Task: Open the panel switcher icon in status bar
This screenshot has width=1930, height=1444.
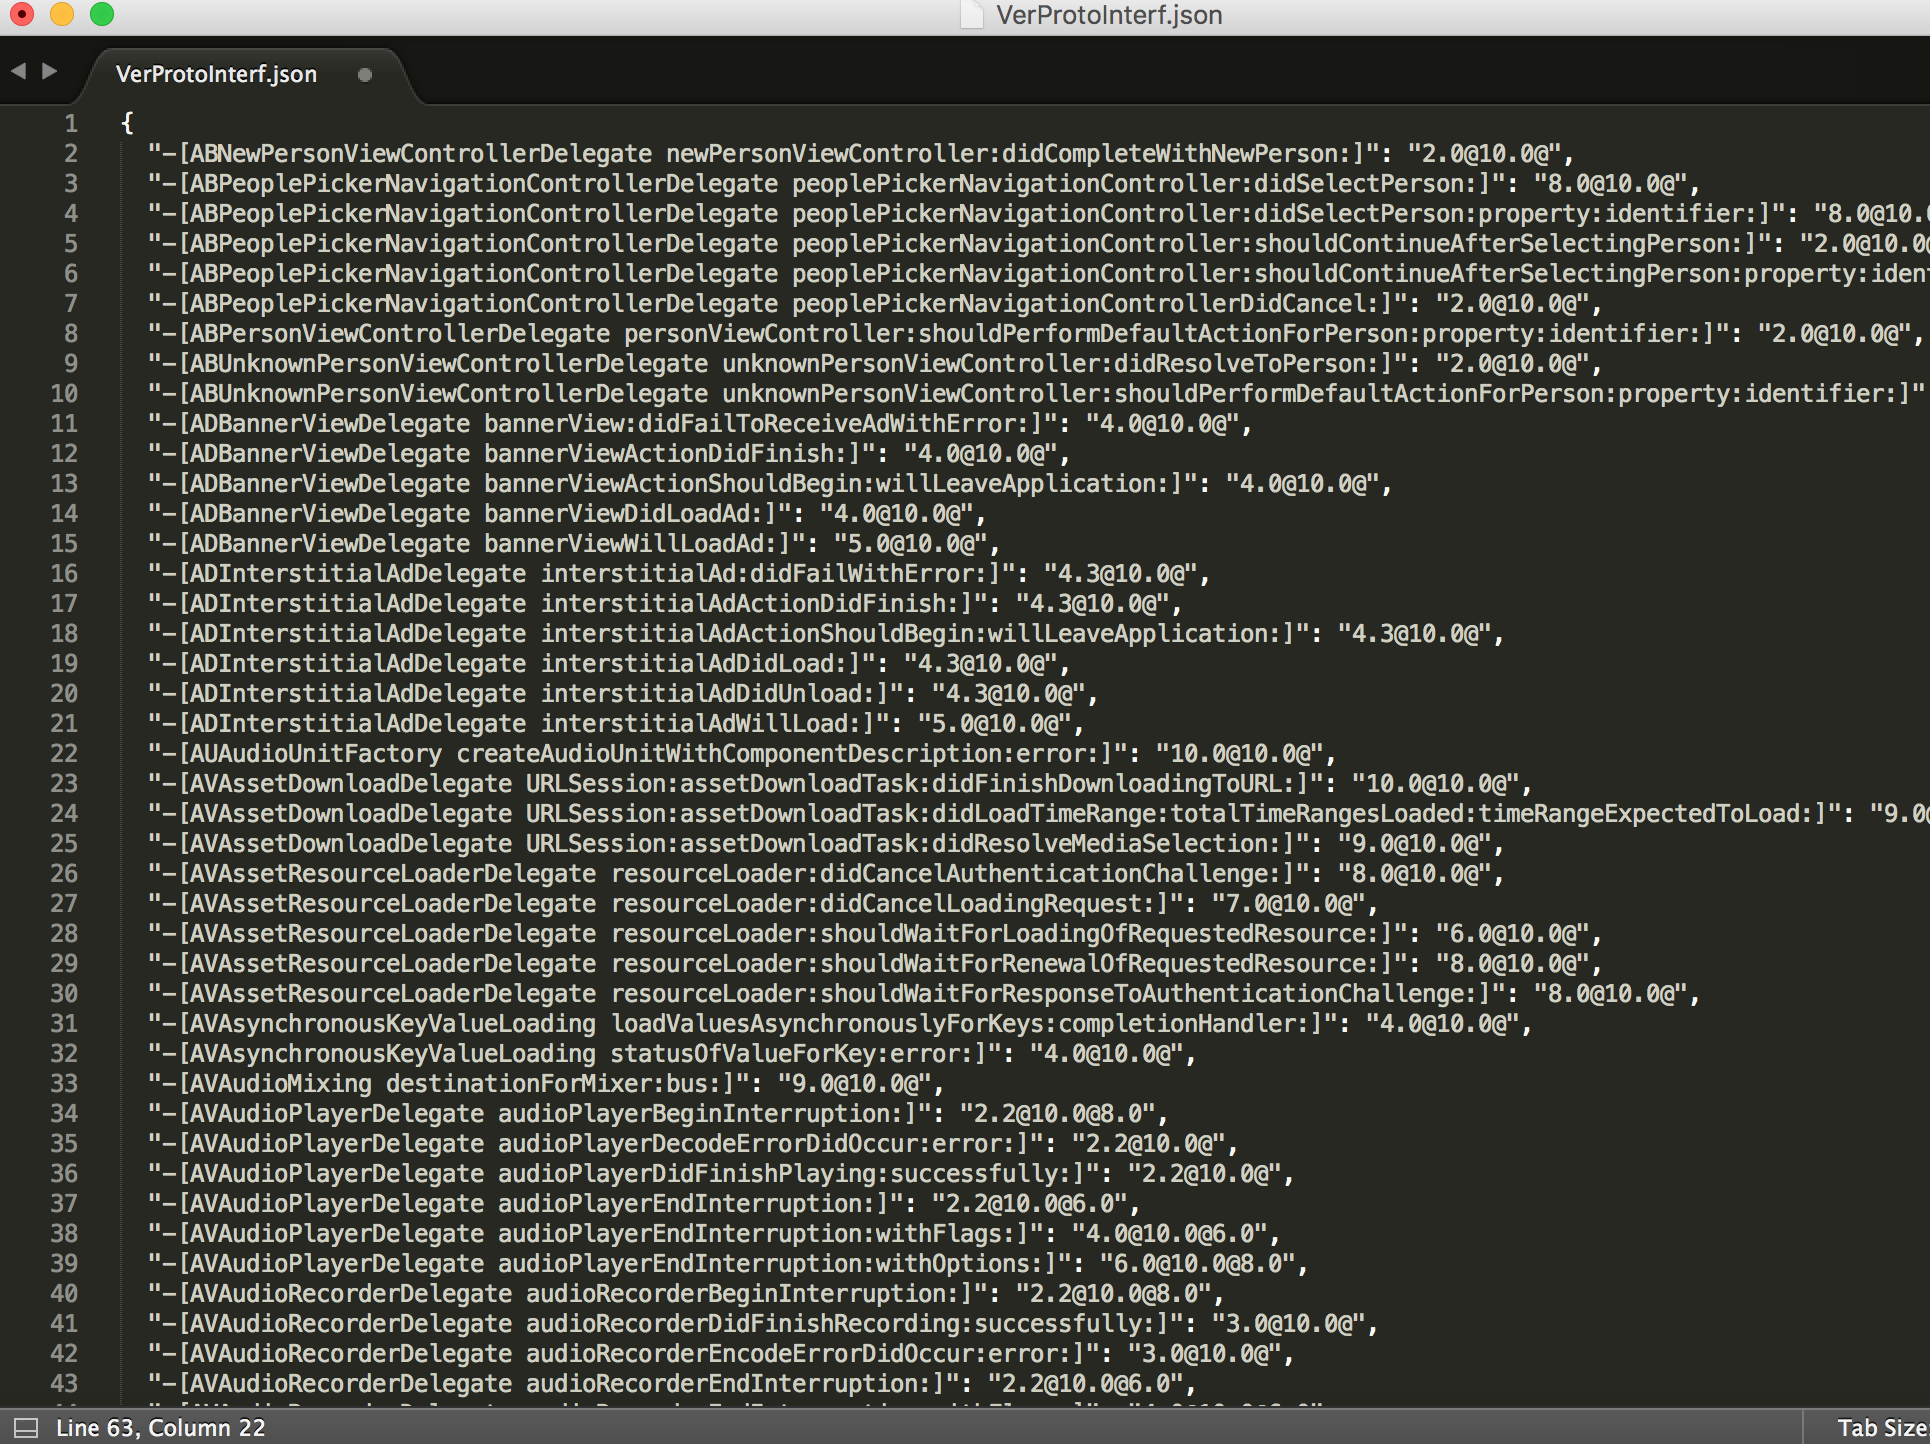Action: pos(25,1427)
